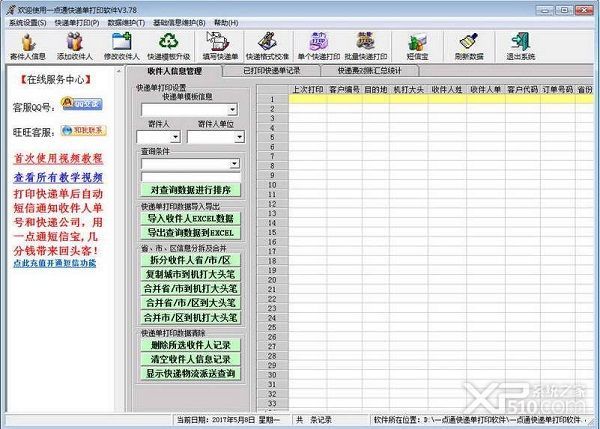Click the 客户编号 column header
This screenshot has height=429, width=600.
tap(345, 90)
